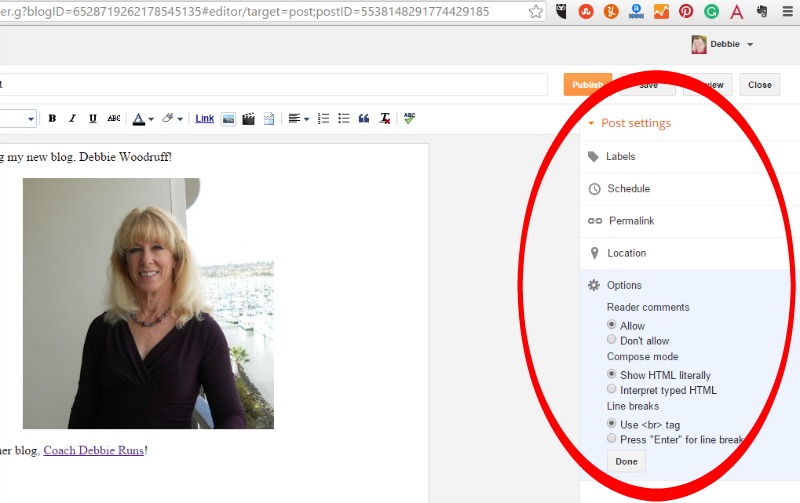Image resolution: width=800 pixels, height=503 pixels.
Task: Insert a video clip
Action: pyautogui.click(x=248, y=119)
